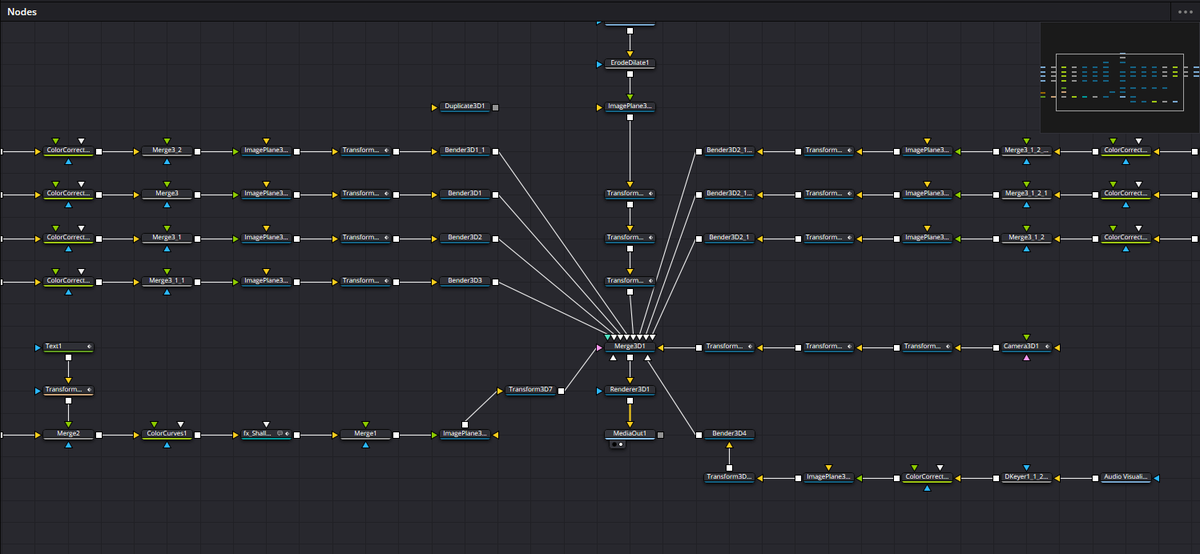The image size is (1200, 554).
Task: Select the Merge2 node
Action: pos(68,435)
